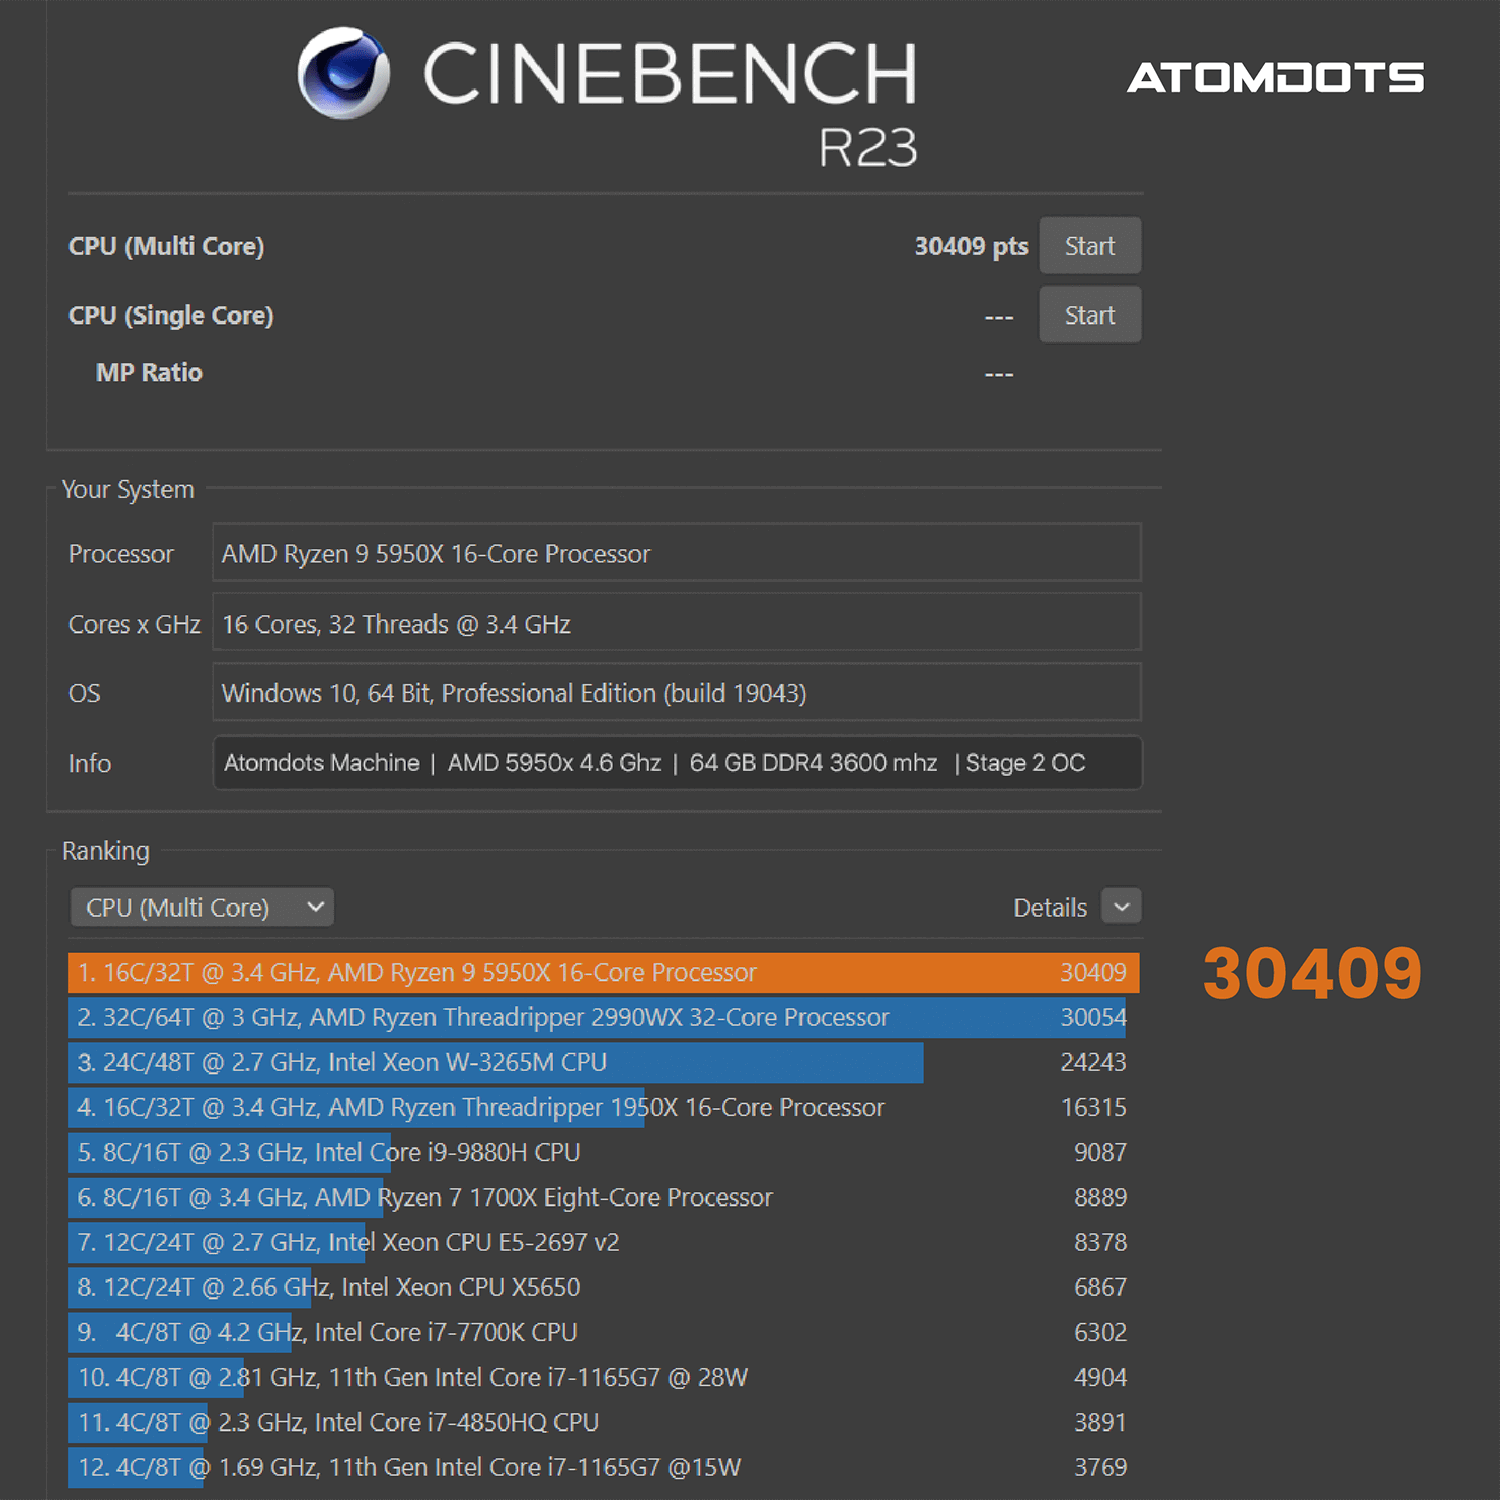Open the CPU (Multi Core) ranking dropdown
Viewport: 1500px width, 1500px height.
pyautogui.click(x=201, y=907)
